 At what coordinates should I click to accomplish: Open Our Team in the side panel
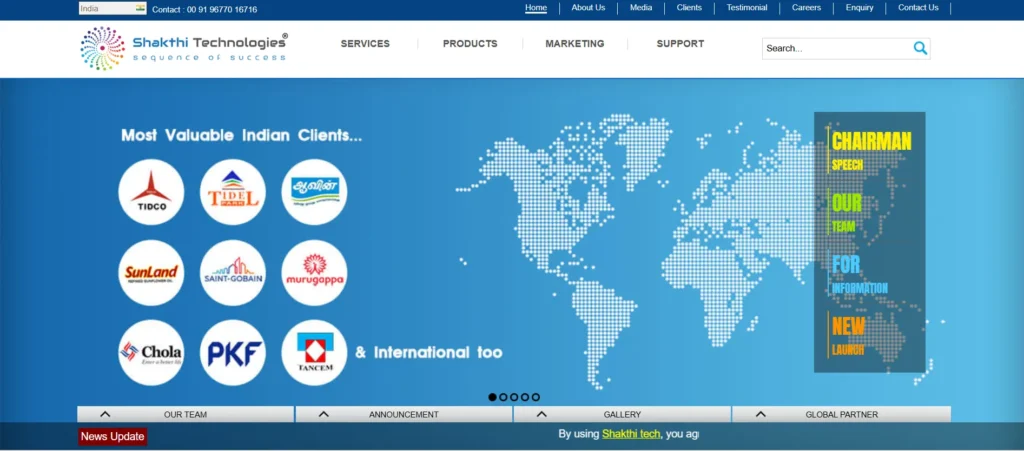click(x=846, y=212)
